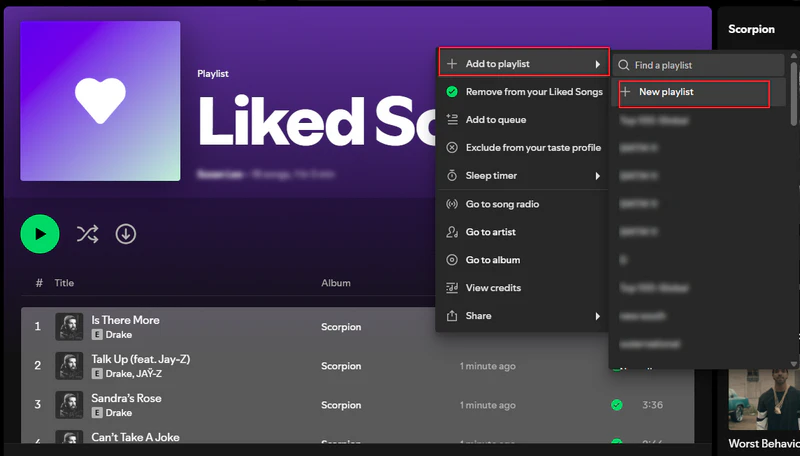Screen dimensions: 800x456
Task: Click the Go to artist icon
Action: pos(452,232)
